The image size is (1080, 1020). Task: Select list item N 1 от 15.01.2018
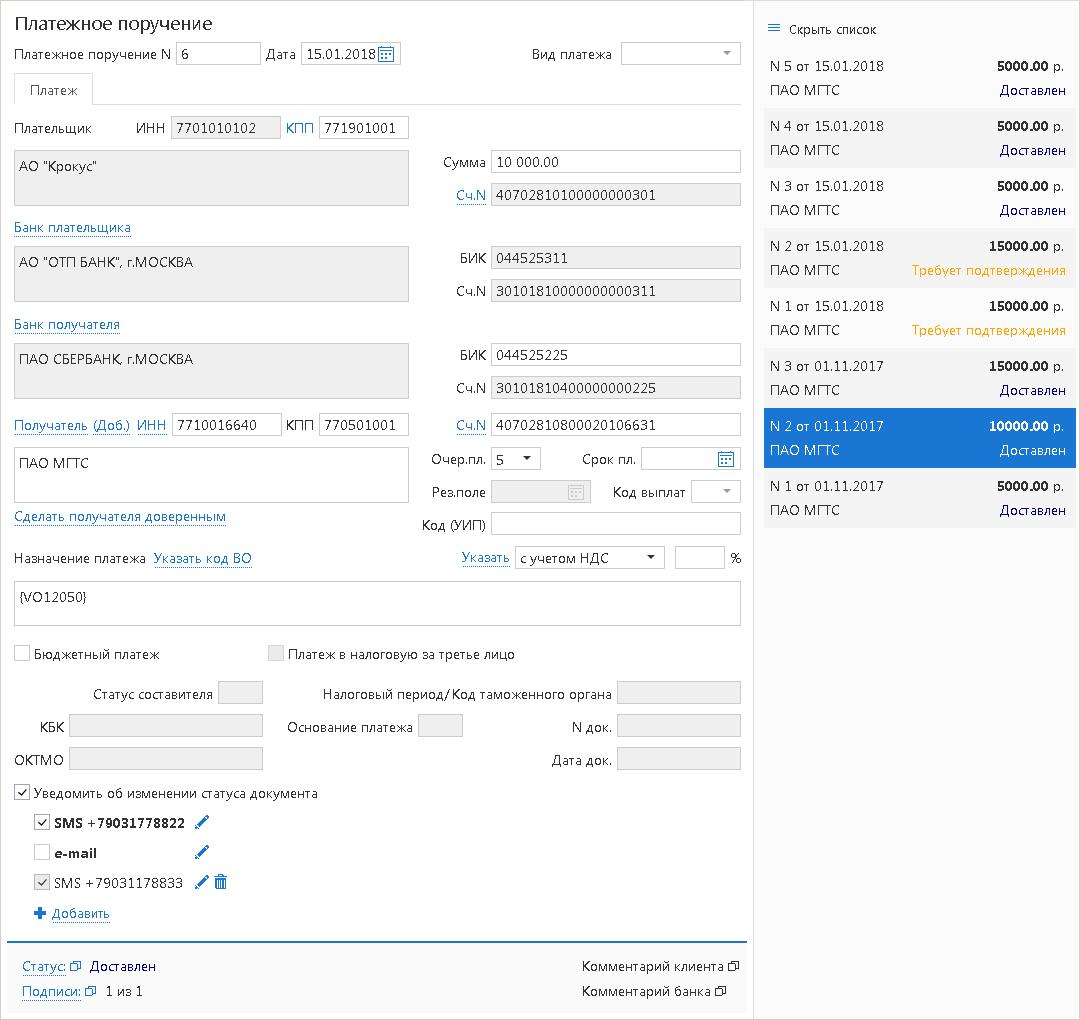[920, 318]
